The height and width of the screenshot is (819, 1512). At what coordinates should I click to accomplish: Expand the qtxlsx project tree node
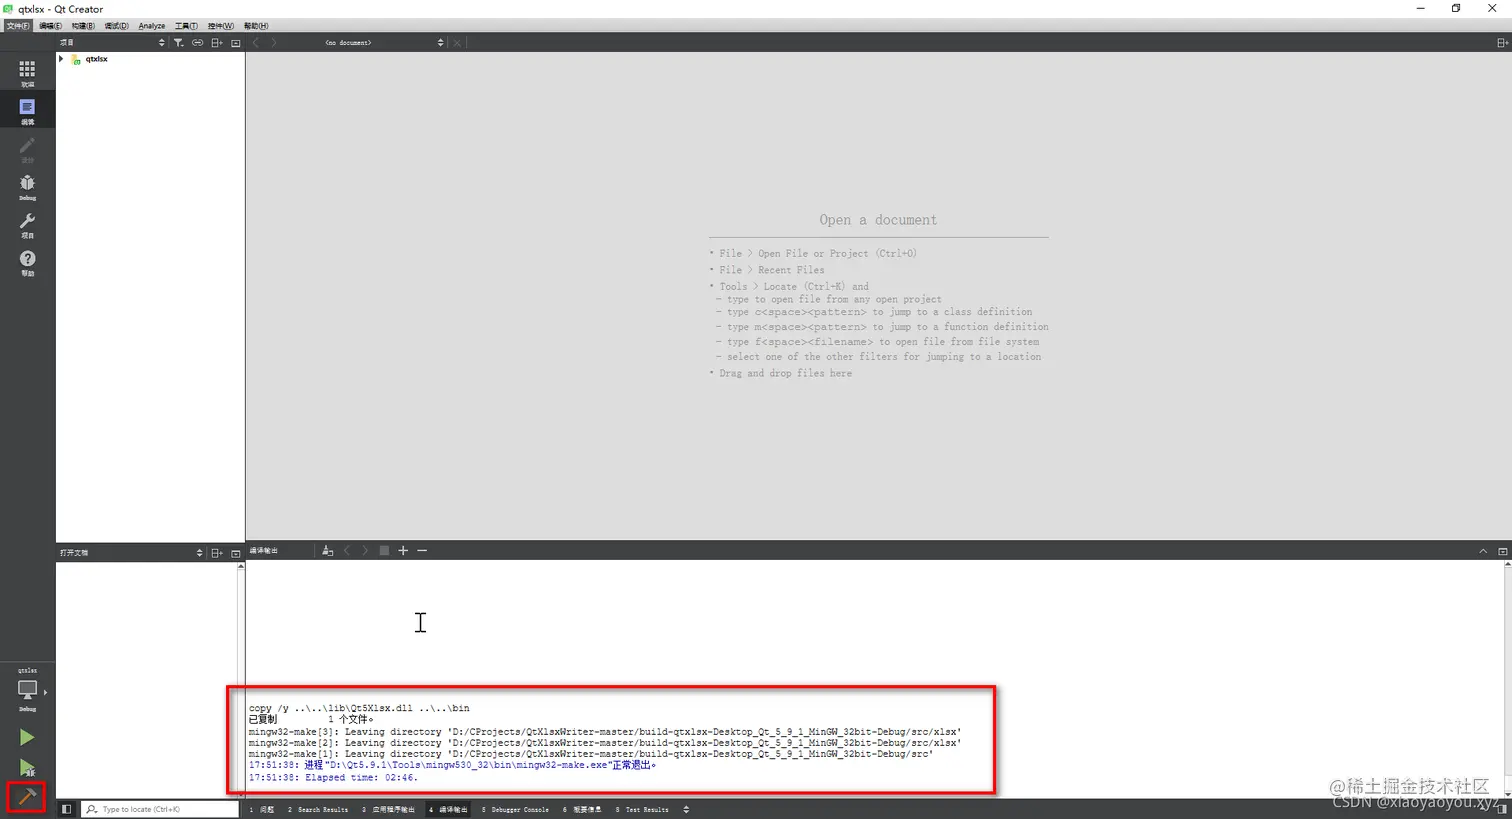pos(62,59)
